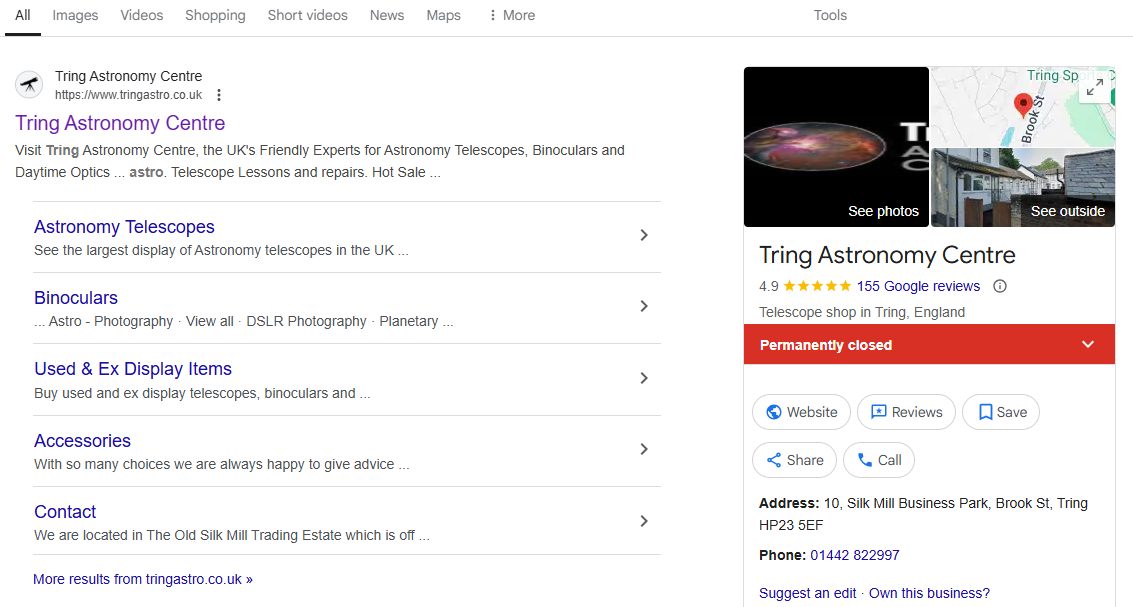
Task: Click the Tring Astronomy Centre telescope favicon
Action: click(30, 85)
